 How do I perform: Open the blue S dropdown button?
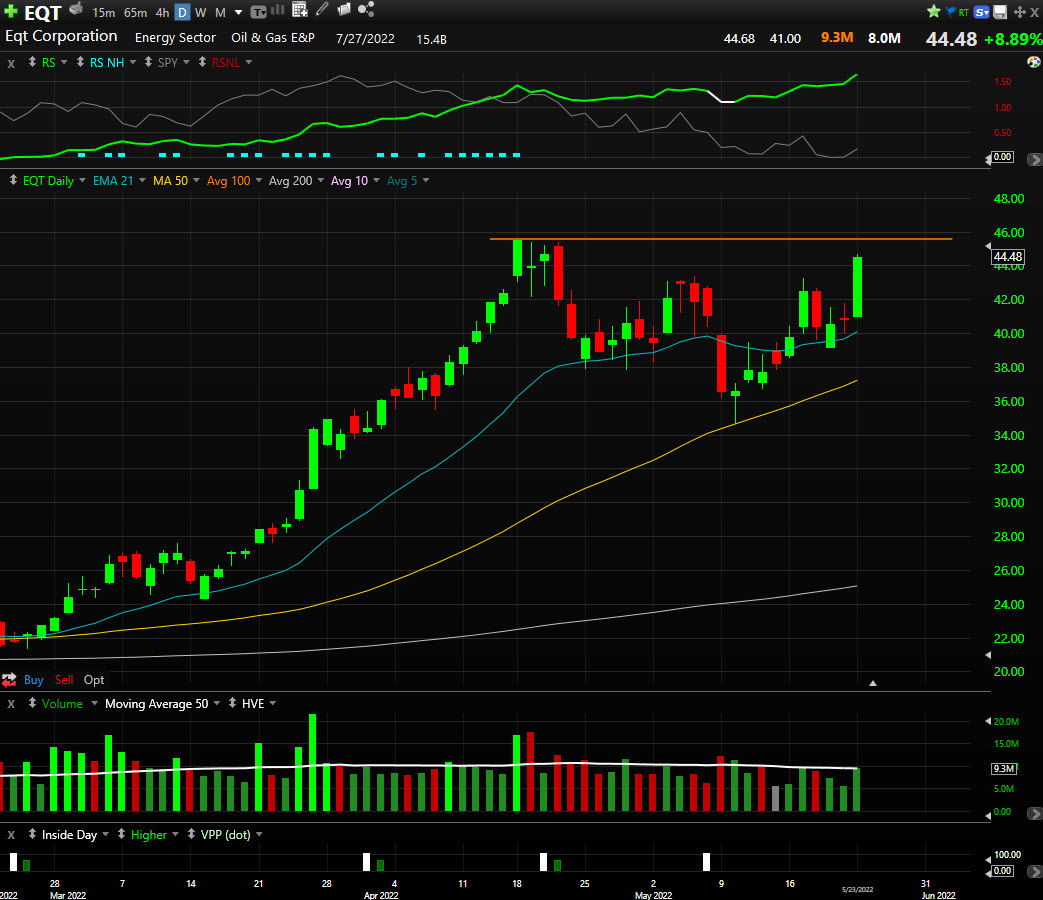coord(981,12)
